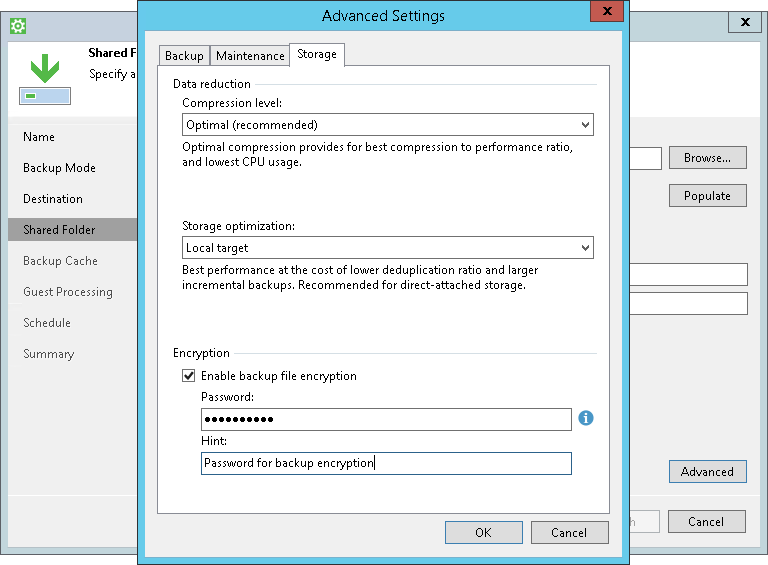Select the Storage tab

coord(317,55)
